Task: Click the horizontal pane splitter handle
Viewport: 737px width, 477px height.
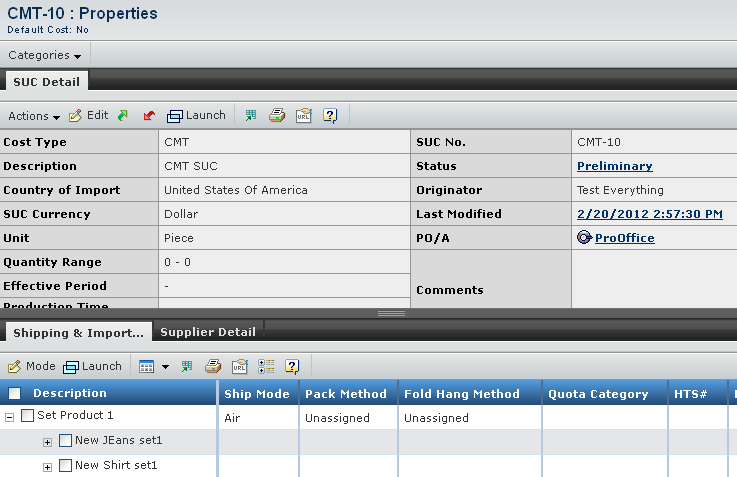Action: tap(391, 313)
